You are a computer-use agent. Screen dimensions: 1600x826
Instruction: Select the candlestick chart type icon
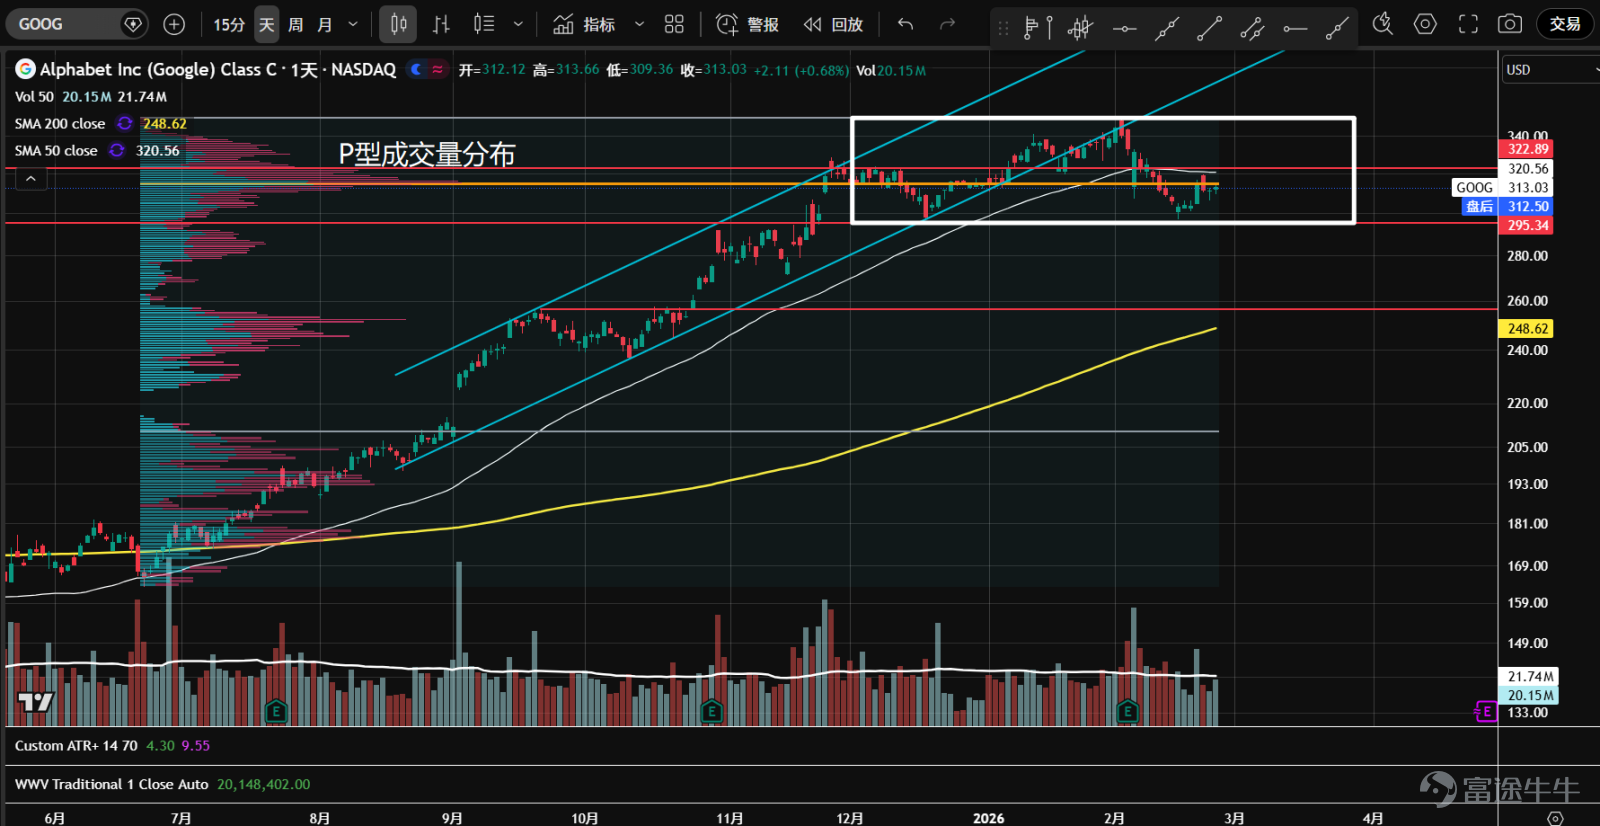click(398, 24)
